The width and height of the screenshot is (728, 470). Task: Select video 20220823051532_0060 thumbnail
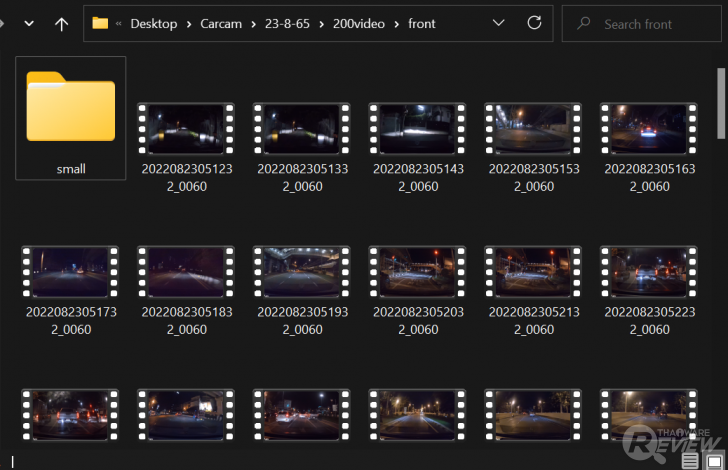point(533,129)
